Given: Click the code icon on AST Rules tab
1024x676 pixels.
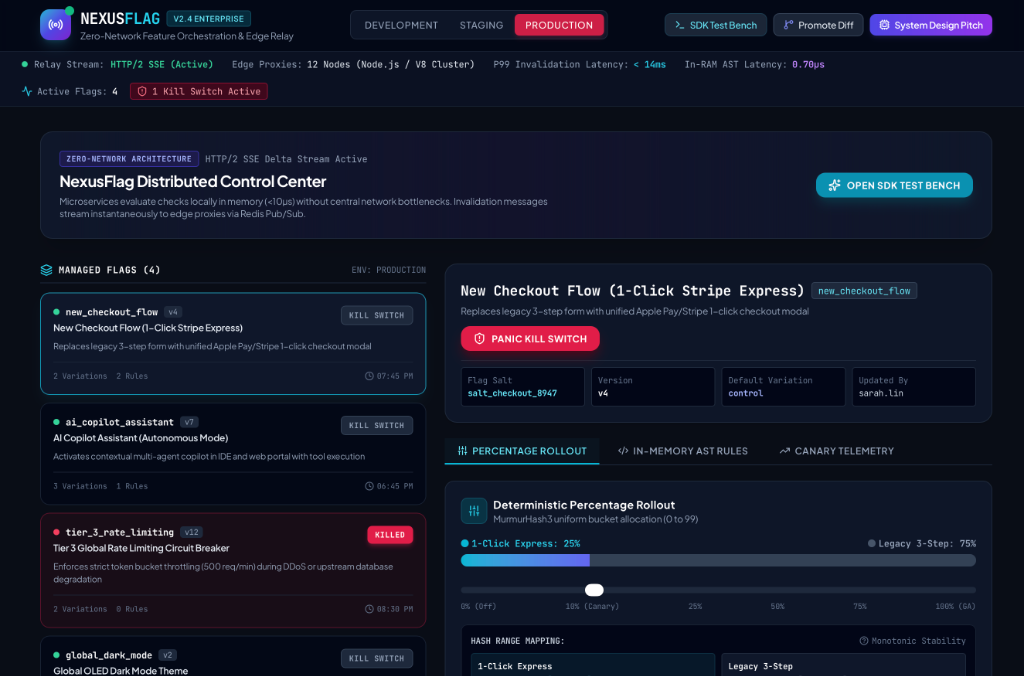Looking at the screenshot, I should tap(623, 451).
